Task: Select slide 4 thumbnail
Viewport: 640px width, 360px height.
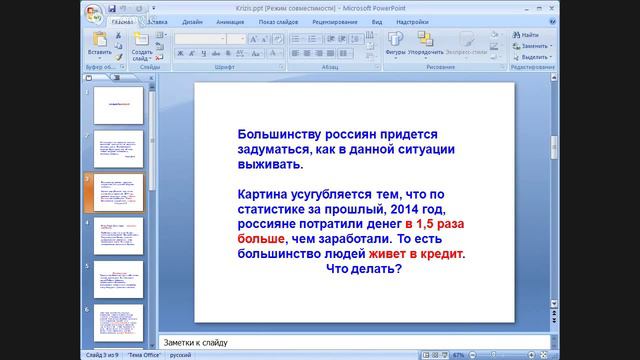Action: (x=118, y=236)
